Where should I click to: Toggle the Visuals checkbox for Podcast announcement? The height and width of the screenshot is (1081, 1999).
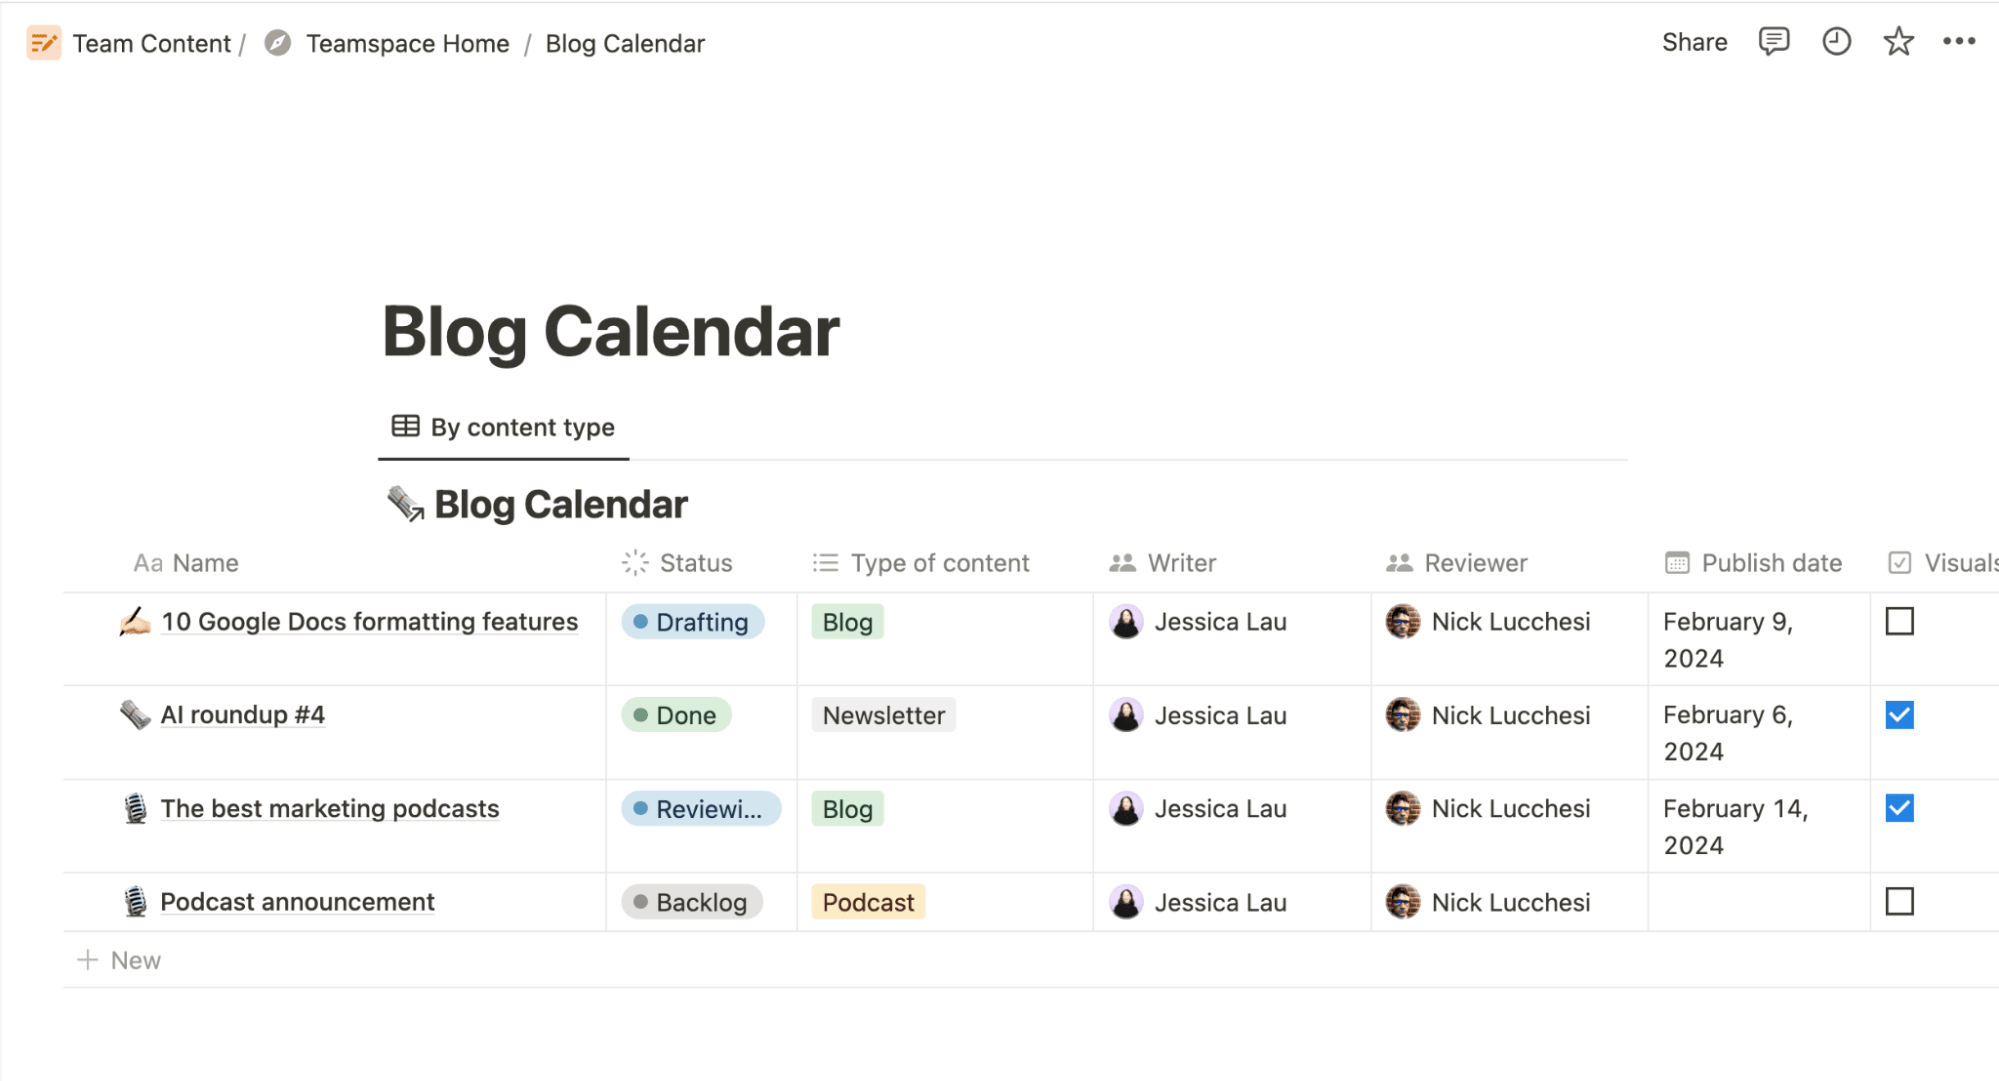pos(1899,901)
